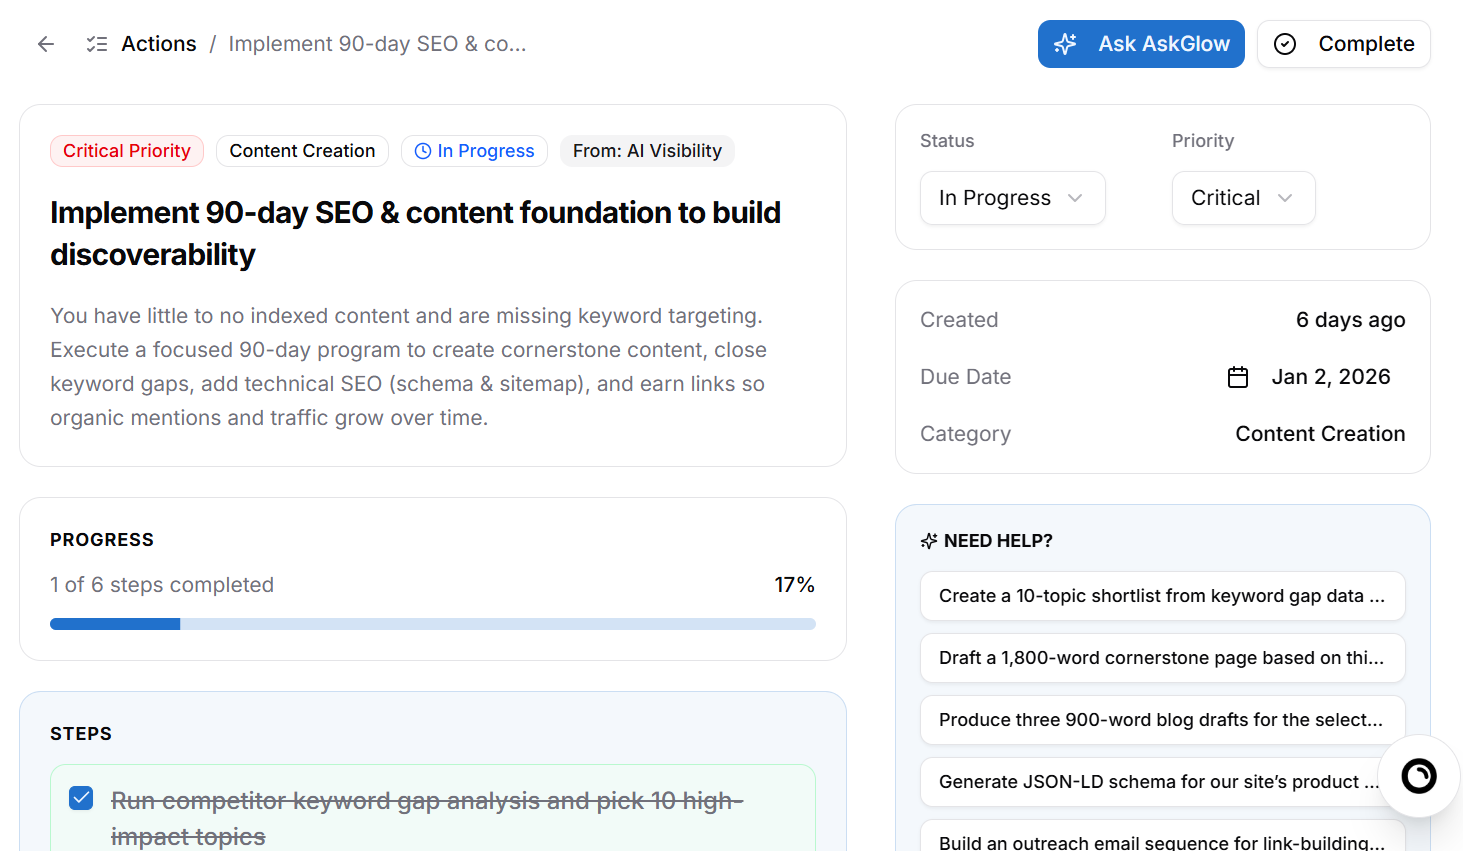Click the Generate JSON-LD schema suggestion
The height and width of the screenshot is (851, 1463).
(x=1162, y=781)
